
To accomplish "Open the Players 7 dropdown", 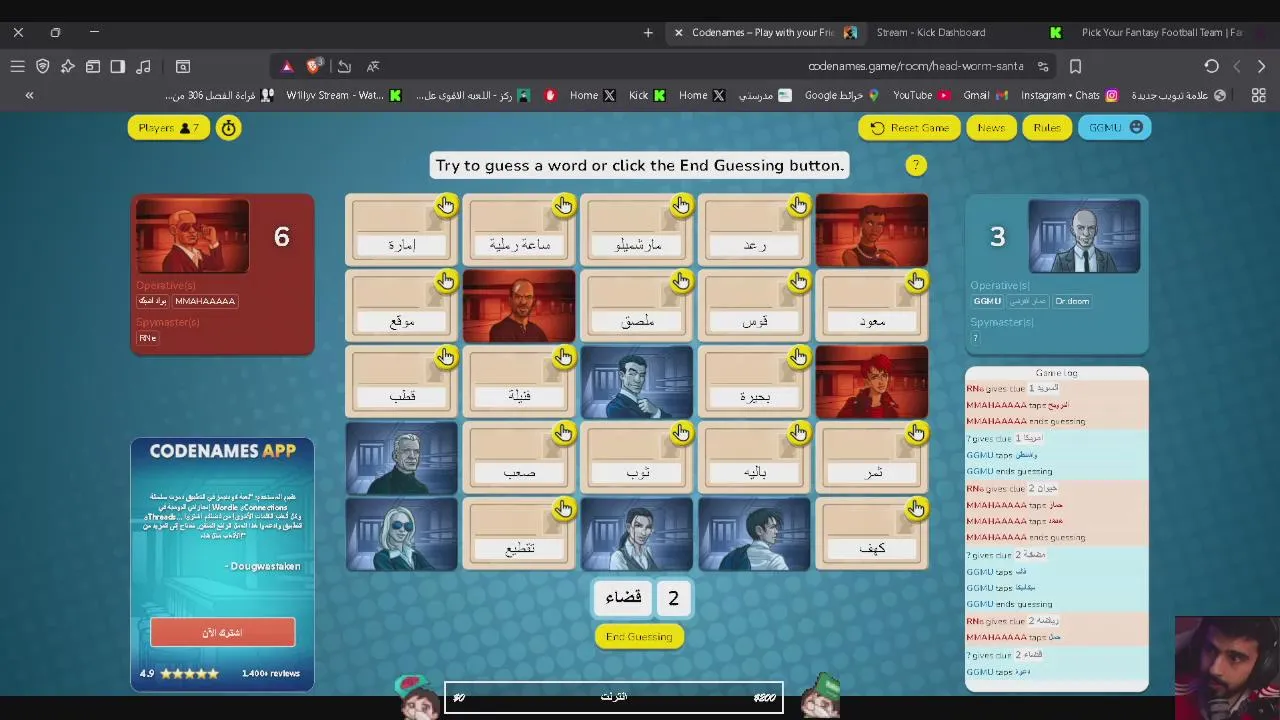I will pos(169,128).
